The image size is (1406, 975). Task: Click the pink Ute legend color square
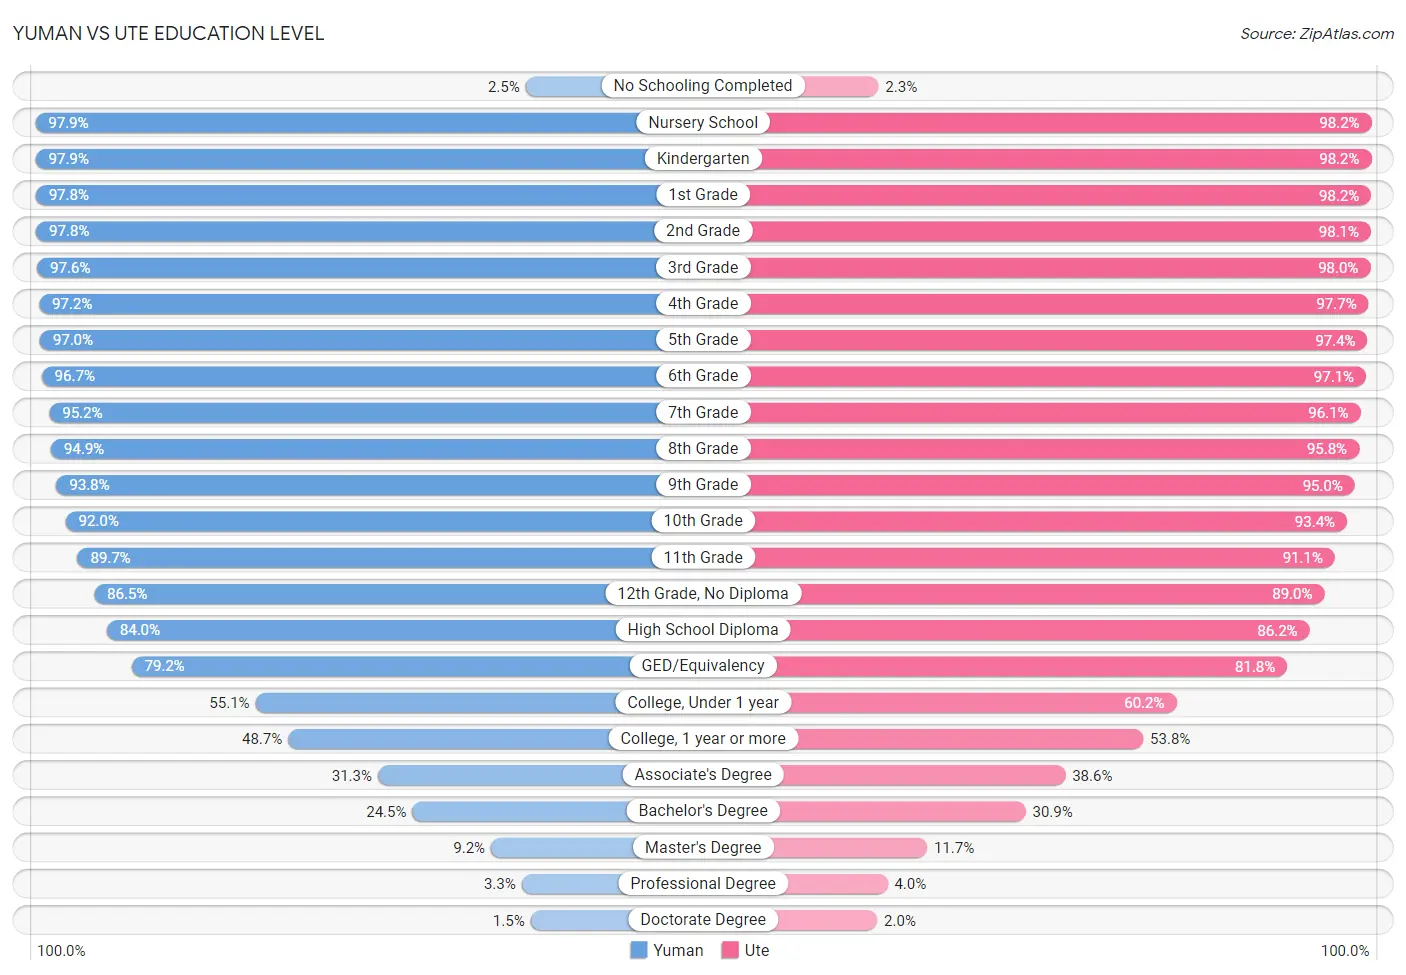(x=730, y=950)
